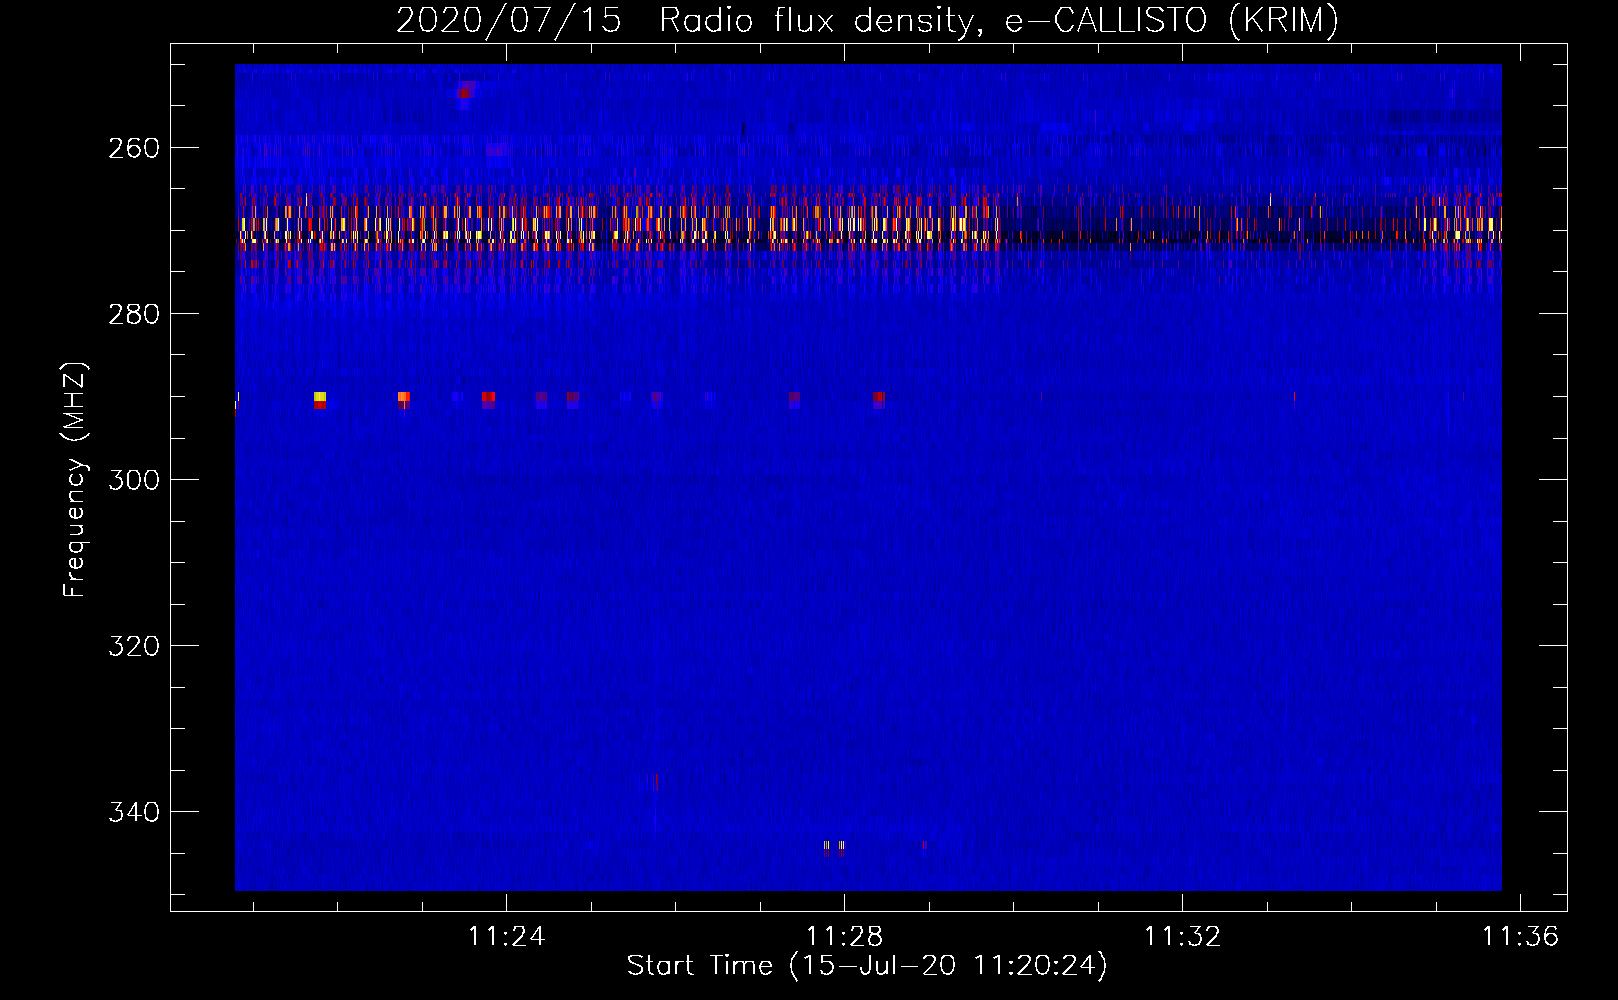Select the 'Frequency (MHZ)' axis label
The height and width of the screenshot is (1000, 1618).
click(75, 480)
